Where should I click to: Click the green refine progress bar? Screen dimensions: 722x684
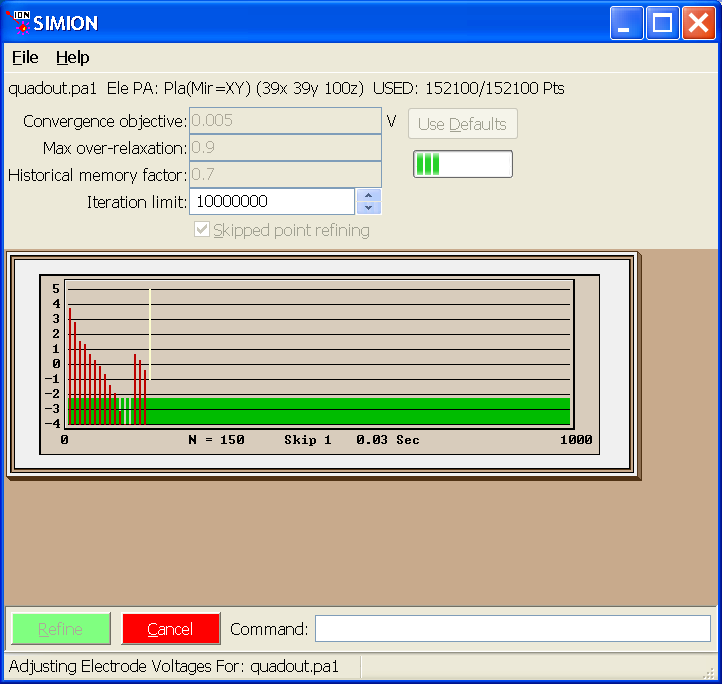point(463,164)
